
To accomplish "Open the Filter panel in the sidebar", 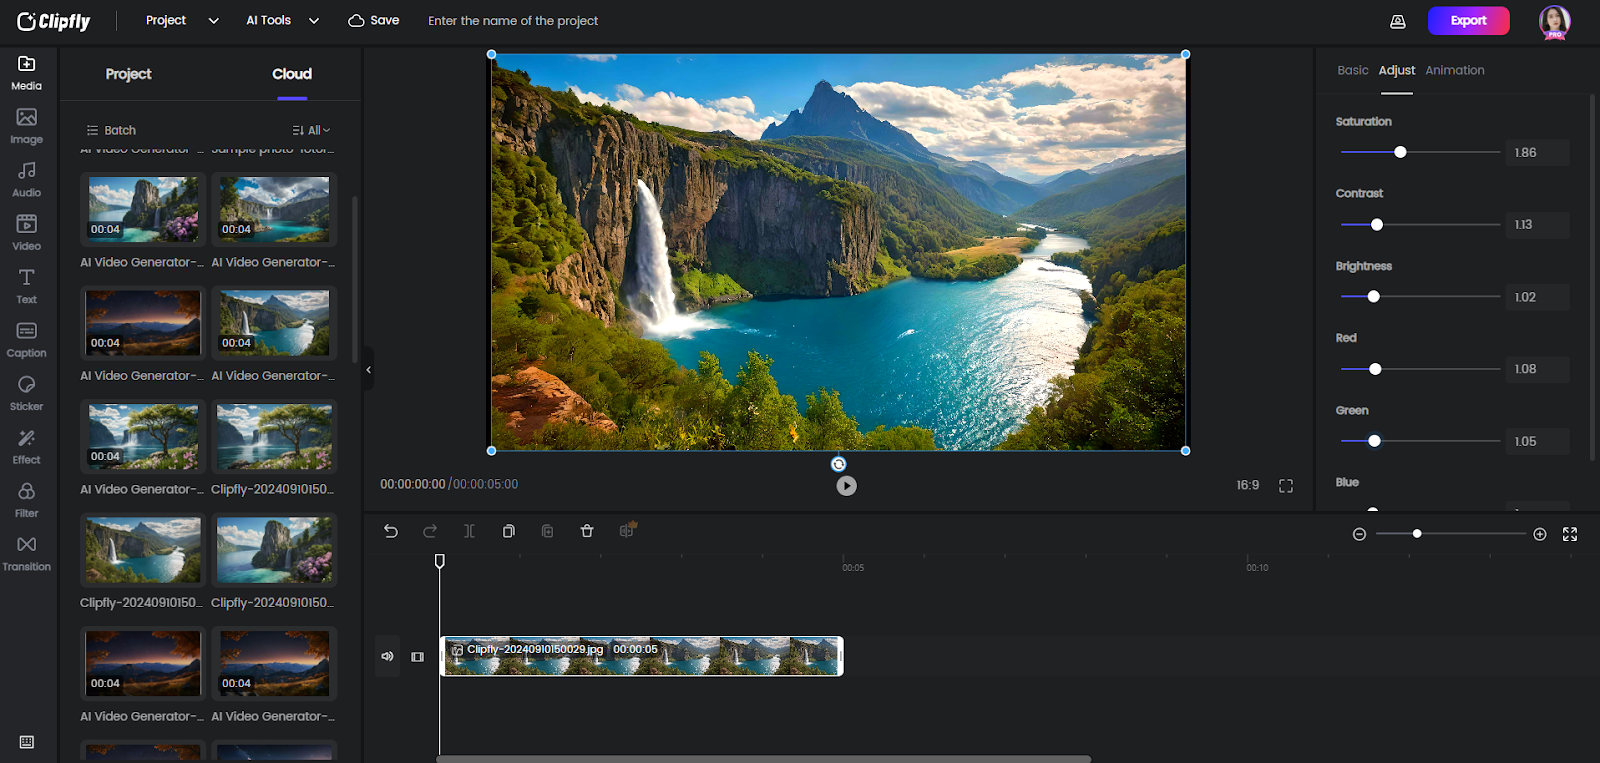I will tap(27, 500).
